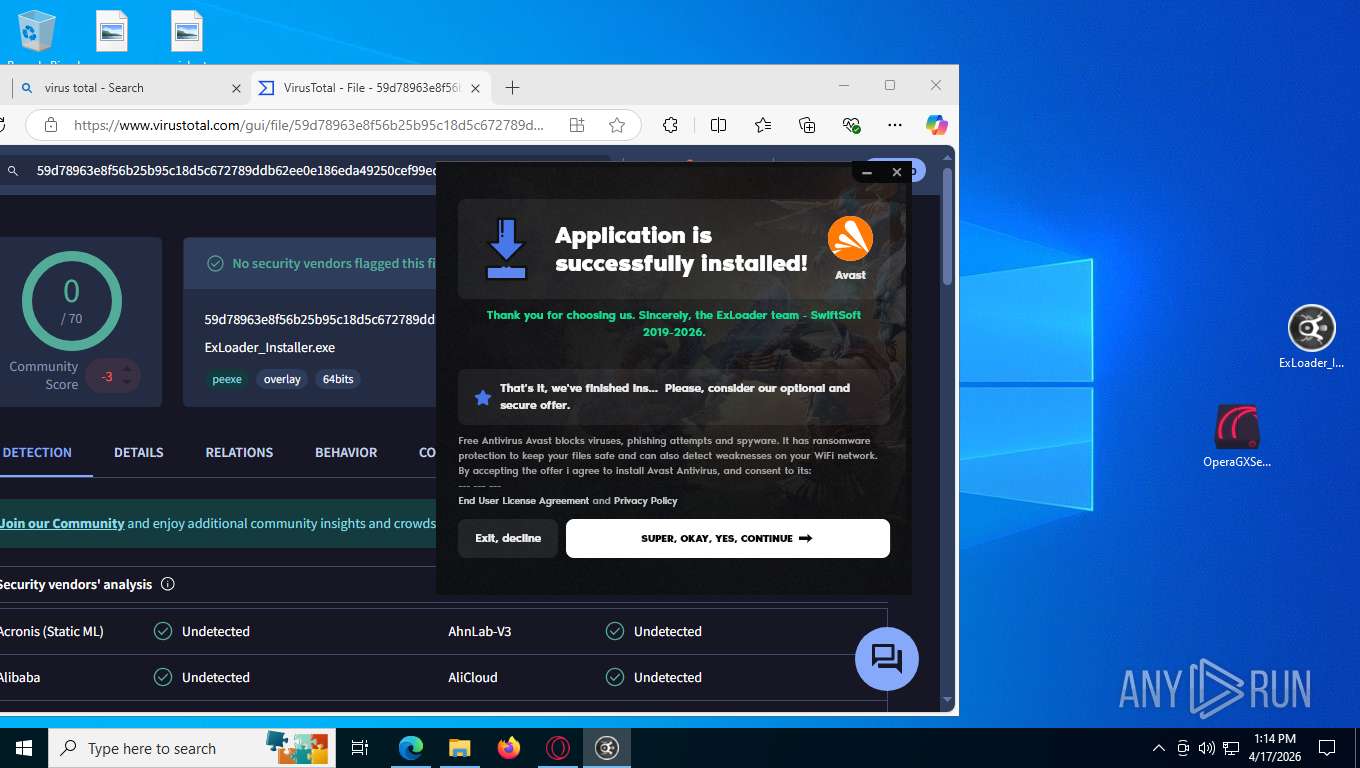1360x768 pixels.
Task: Toggle Edge split screen icon
Action: click(x=718, y=125)
